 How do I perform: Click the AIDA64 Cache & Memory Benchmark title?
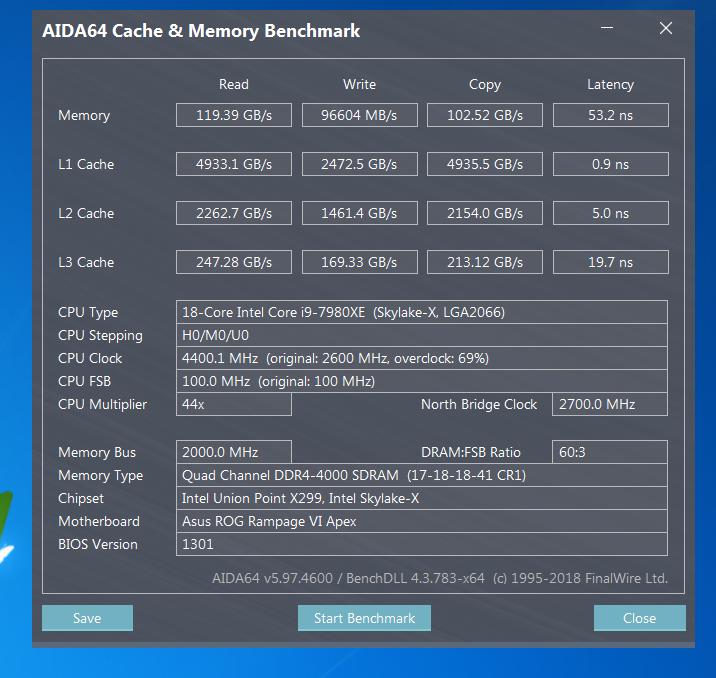click(201, 31)
